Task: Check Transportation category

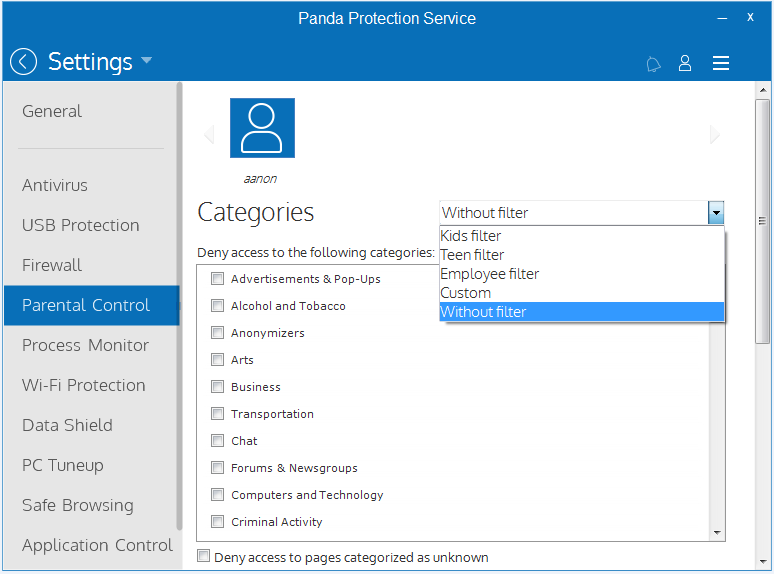Action: click(217, 414)
